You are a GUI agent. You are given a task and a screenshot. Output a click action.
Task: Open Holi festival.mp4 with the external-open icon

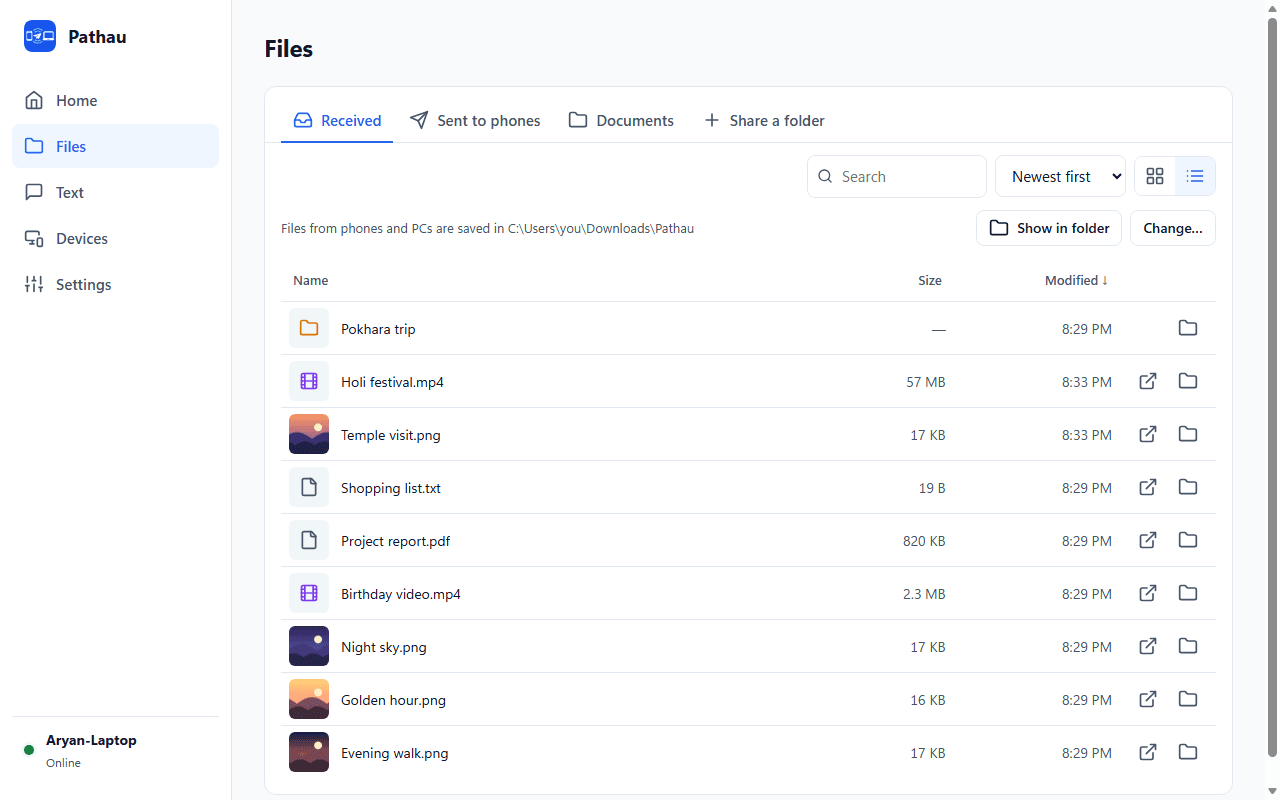[x=1148, y=381]
